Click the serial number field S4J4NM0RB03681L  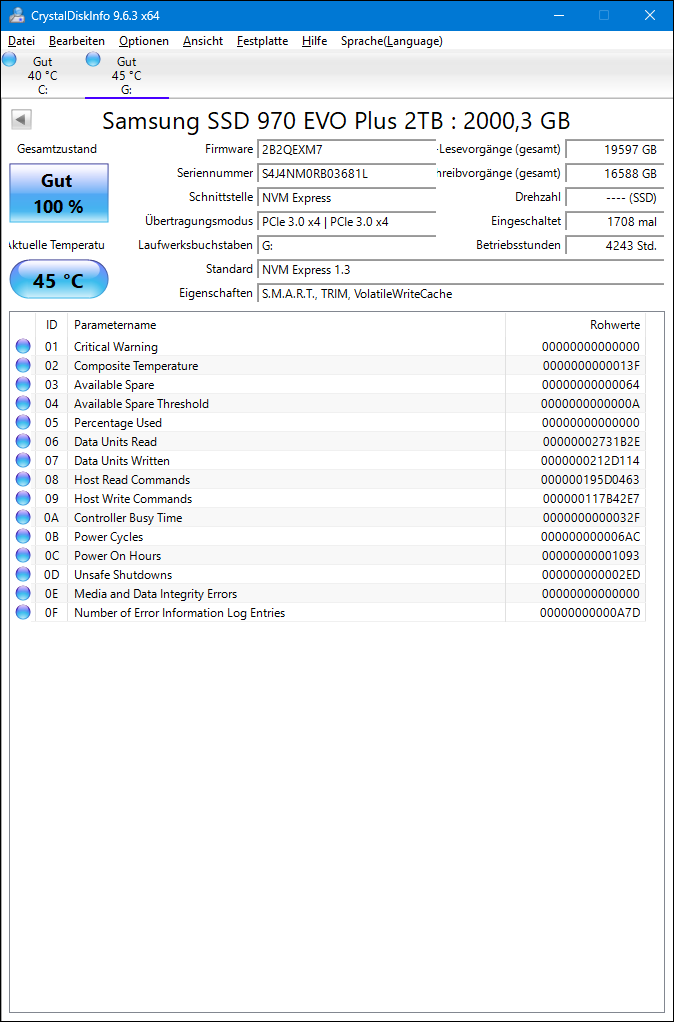click(x=346, y=173)
